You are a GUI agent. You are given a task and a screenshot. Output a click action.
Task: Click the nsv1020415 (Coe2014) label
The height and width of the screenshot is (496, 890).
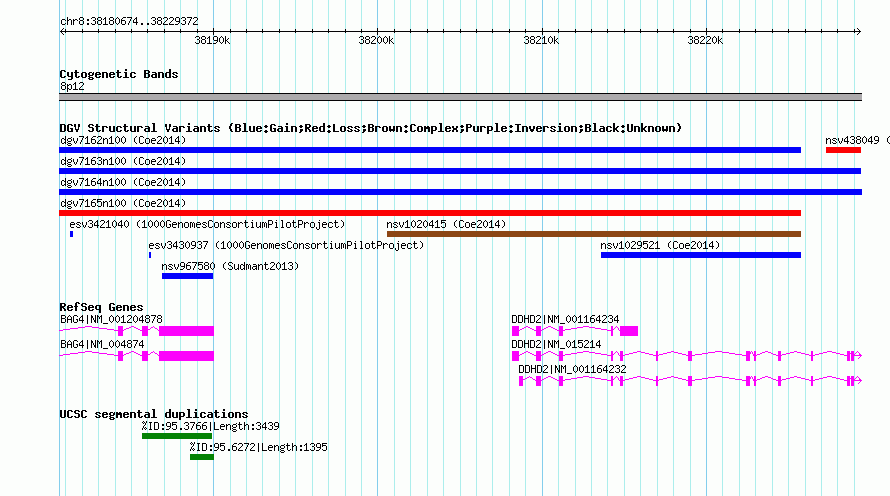click(x=446, y=224)
